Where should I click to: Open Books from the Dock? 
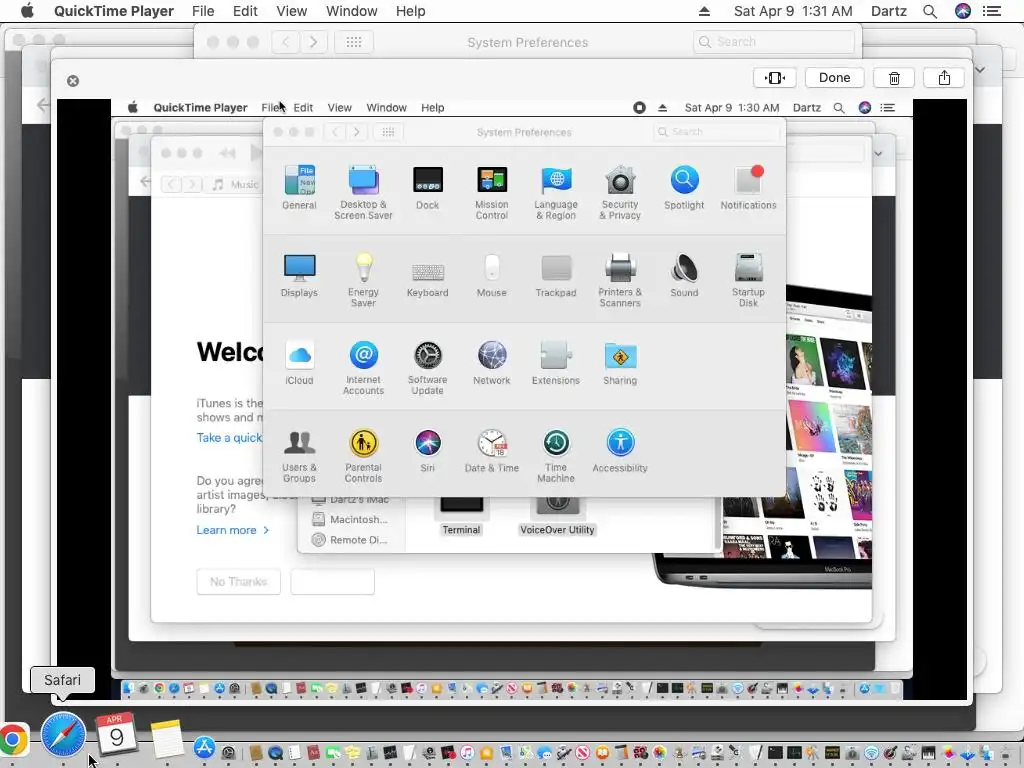coord(602,752)
